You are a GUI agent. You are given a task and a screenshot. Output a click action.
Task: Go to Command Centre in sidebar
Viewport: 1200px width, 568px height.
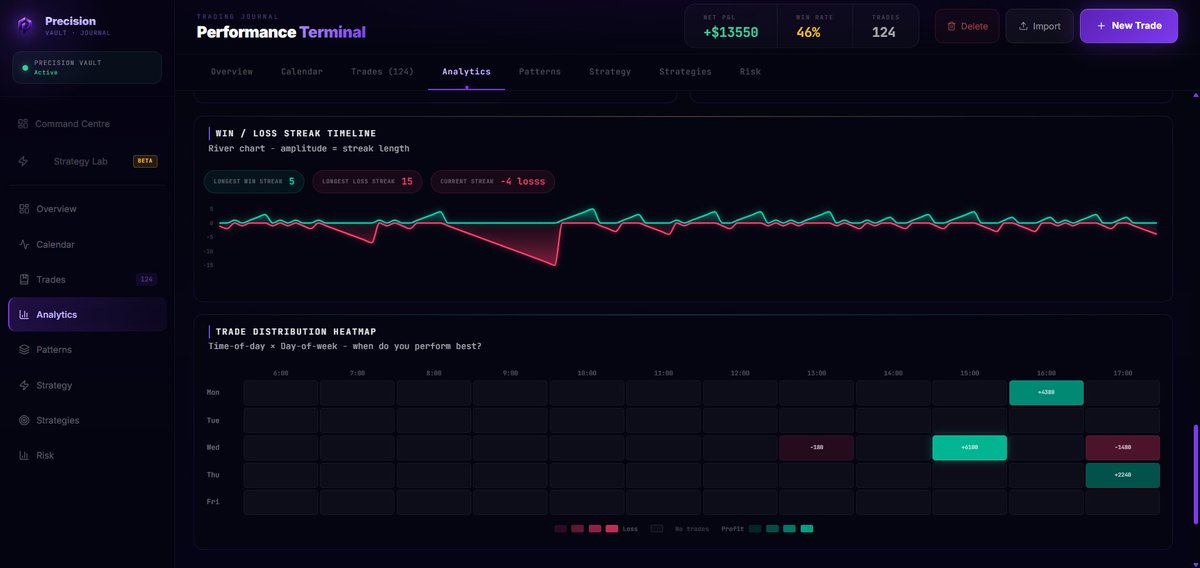[x=87, y=124]
